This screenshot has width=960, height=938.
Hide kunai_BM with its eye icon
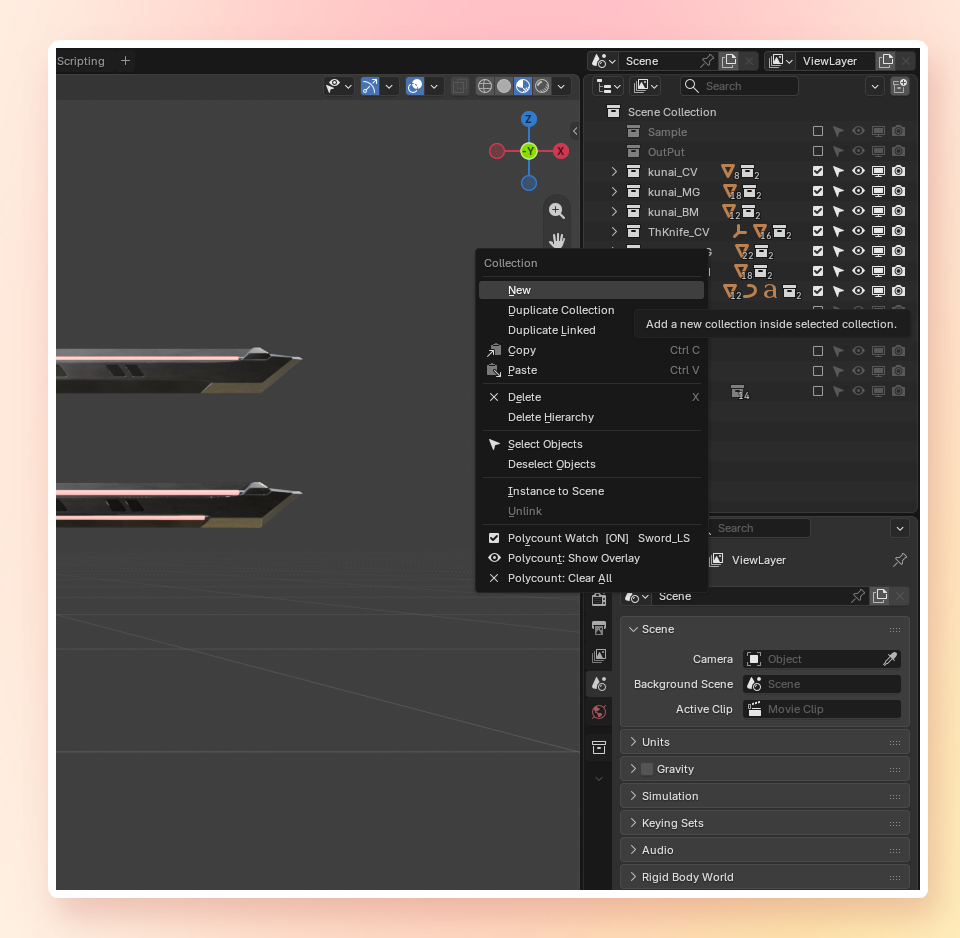coord(858,211)
